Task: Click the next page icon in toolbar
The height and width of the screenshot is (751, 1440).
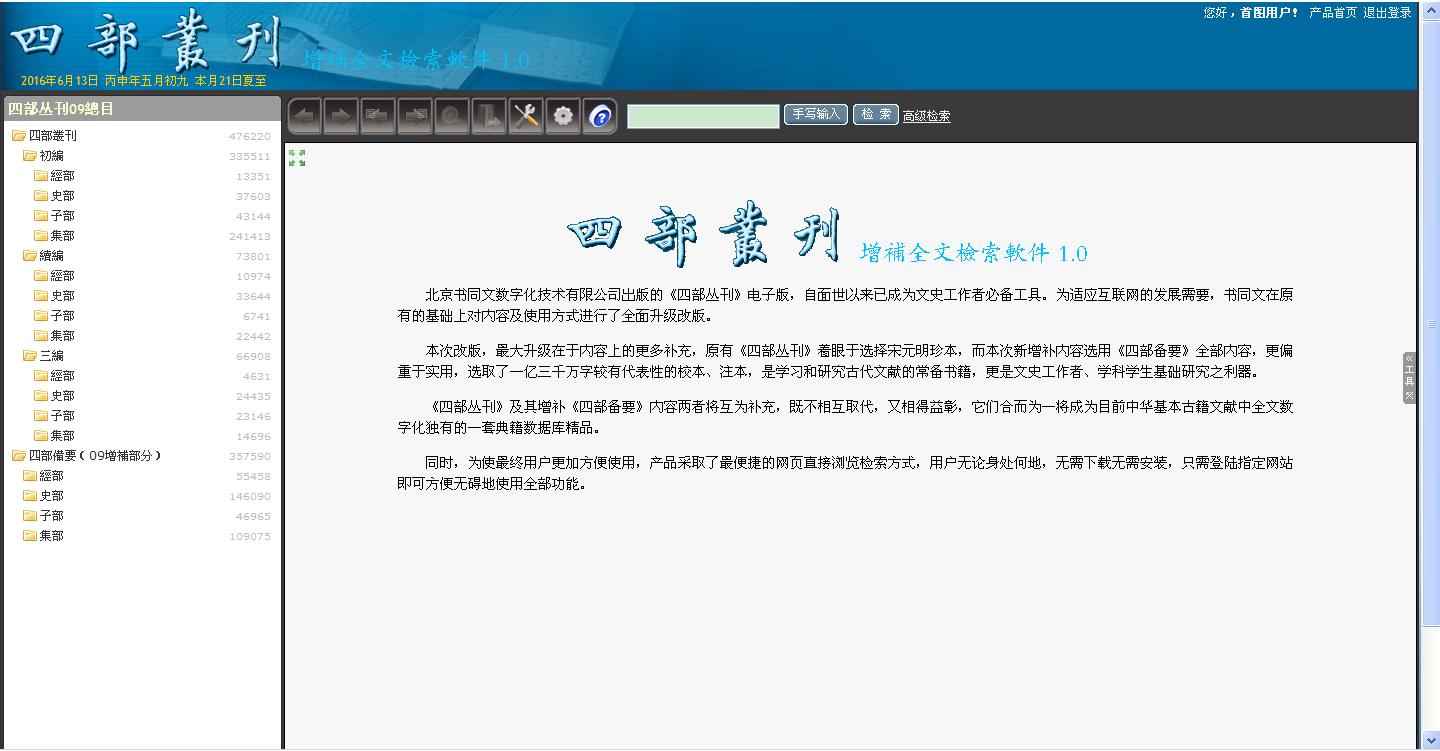Action: [x=415, y=116]
